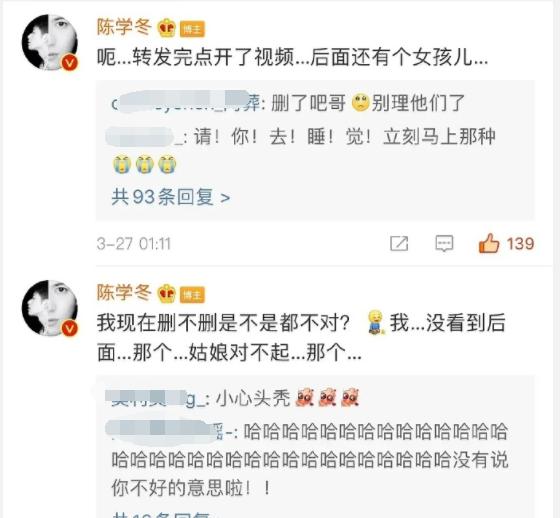
Task: Tap the orange verified badge on second avatar
Action: [x=69, y=328]
